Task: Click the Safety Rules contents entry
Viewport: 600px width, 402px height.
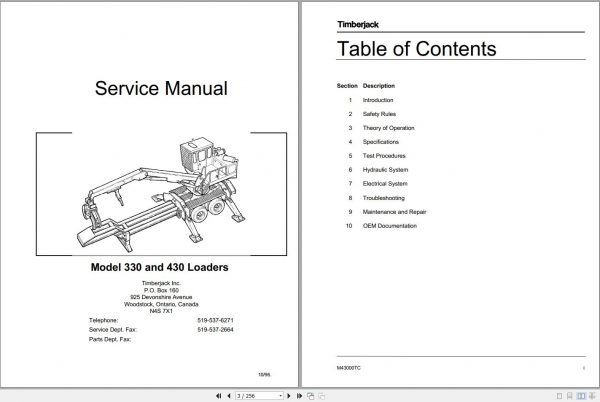Action: [x=379, y=114]
